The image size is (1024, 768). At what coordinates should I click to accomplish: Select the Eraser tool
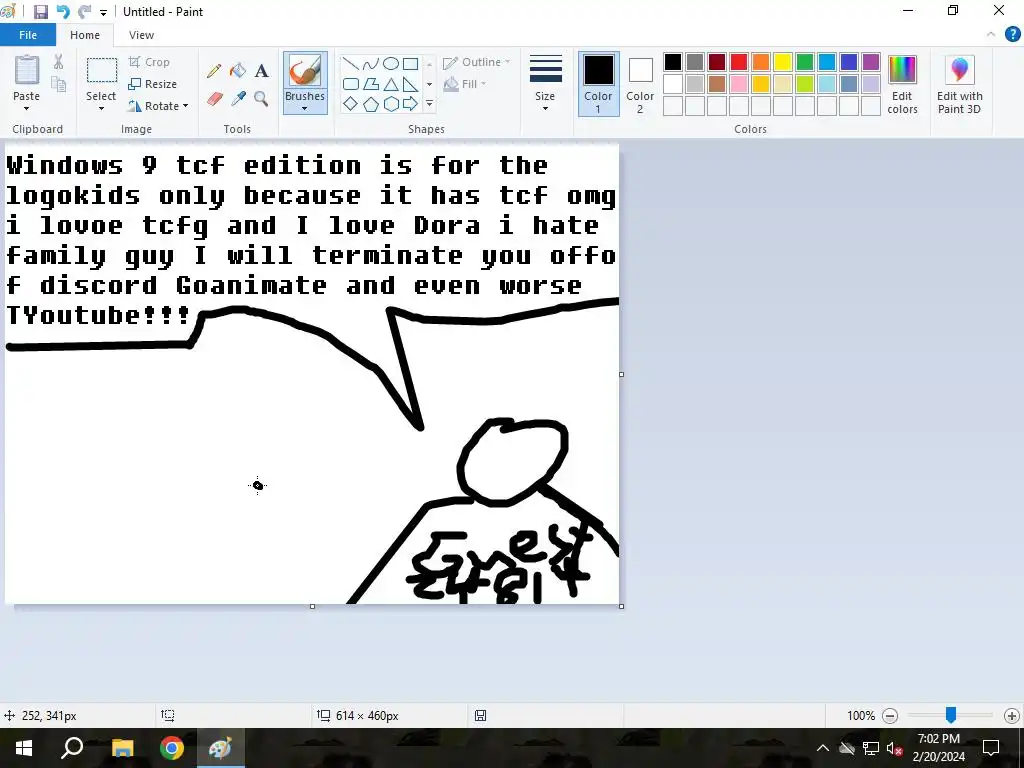point(215,99)
